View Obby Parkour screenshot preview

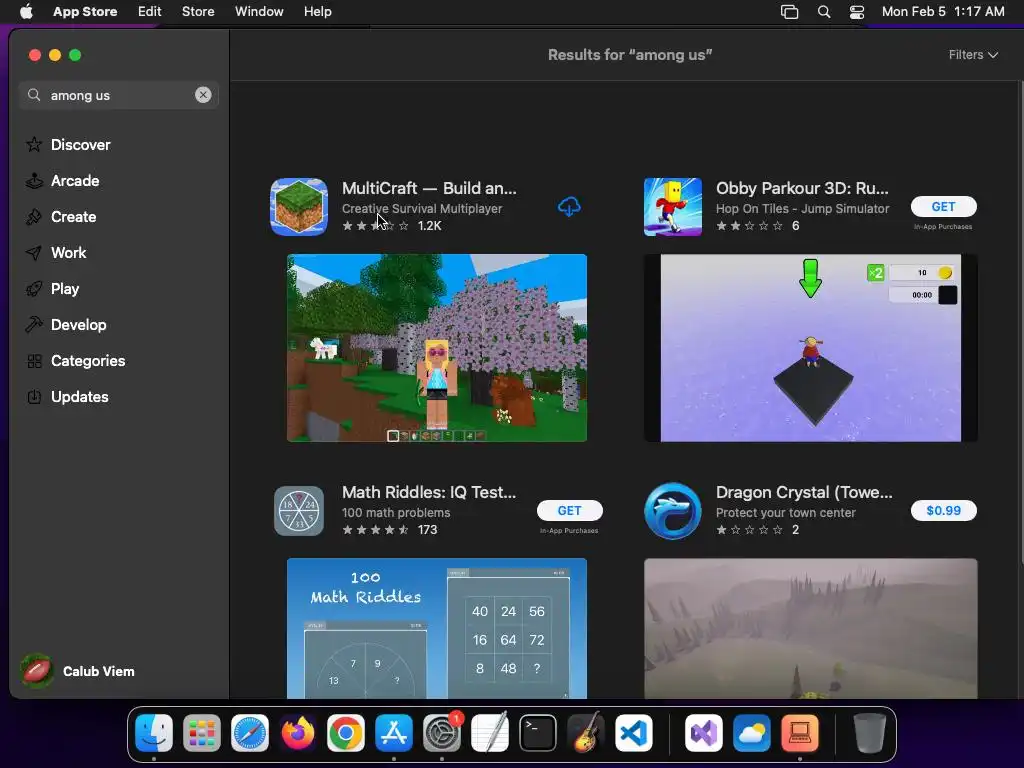(x=810, y=348)
